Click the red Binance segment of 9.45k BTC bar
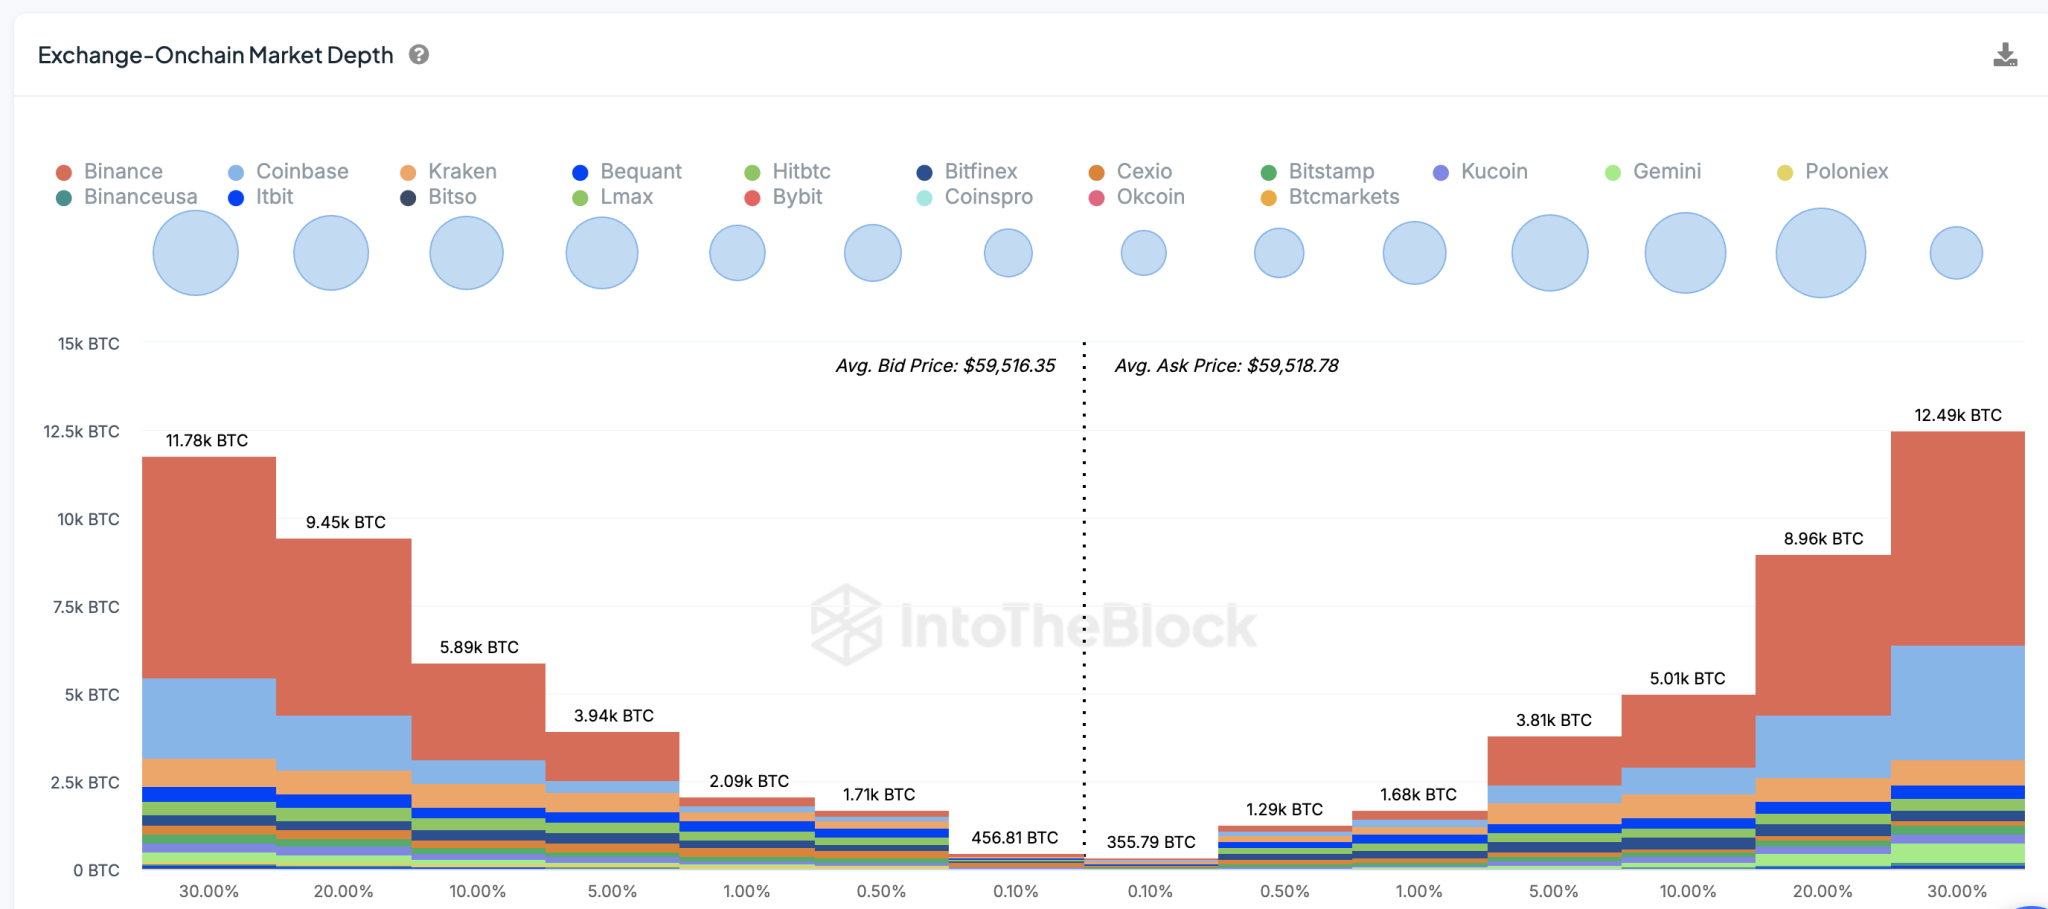This screenshot has width=2048, height=909. point(343,627)
